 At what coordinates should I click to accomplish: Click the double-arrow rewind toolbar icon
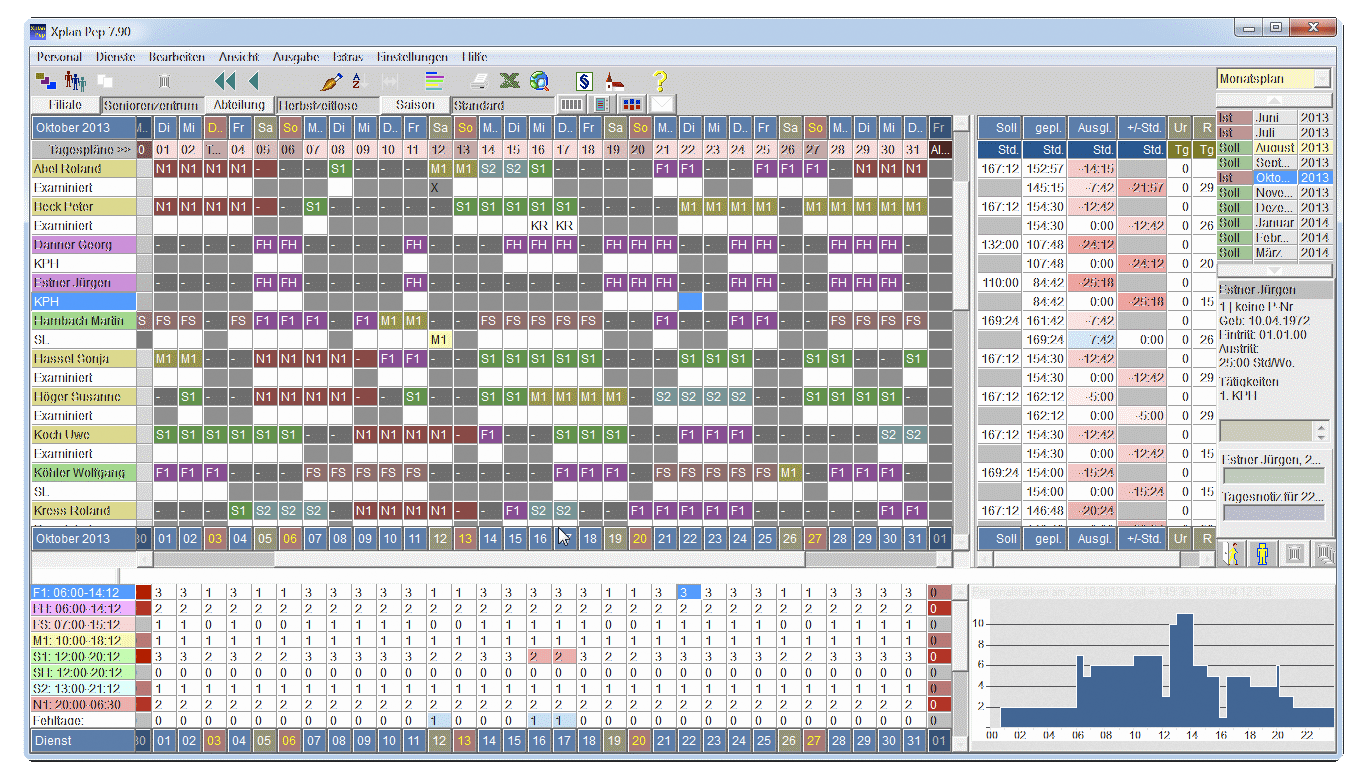[x=225, y=81]
